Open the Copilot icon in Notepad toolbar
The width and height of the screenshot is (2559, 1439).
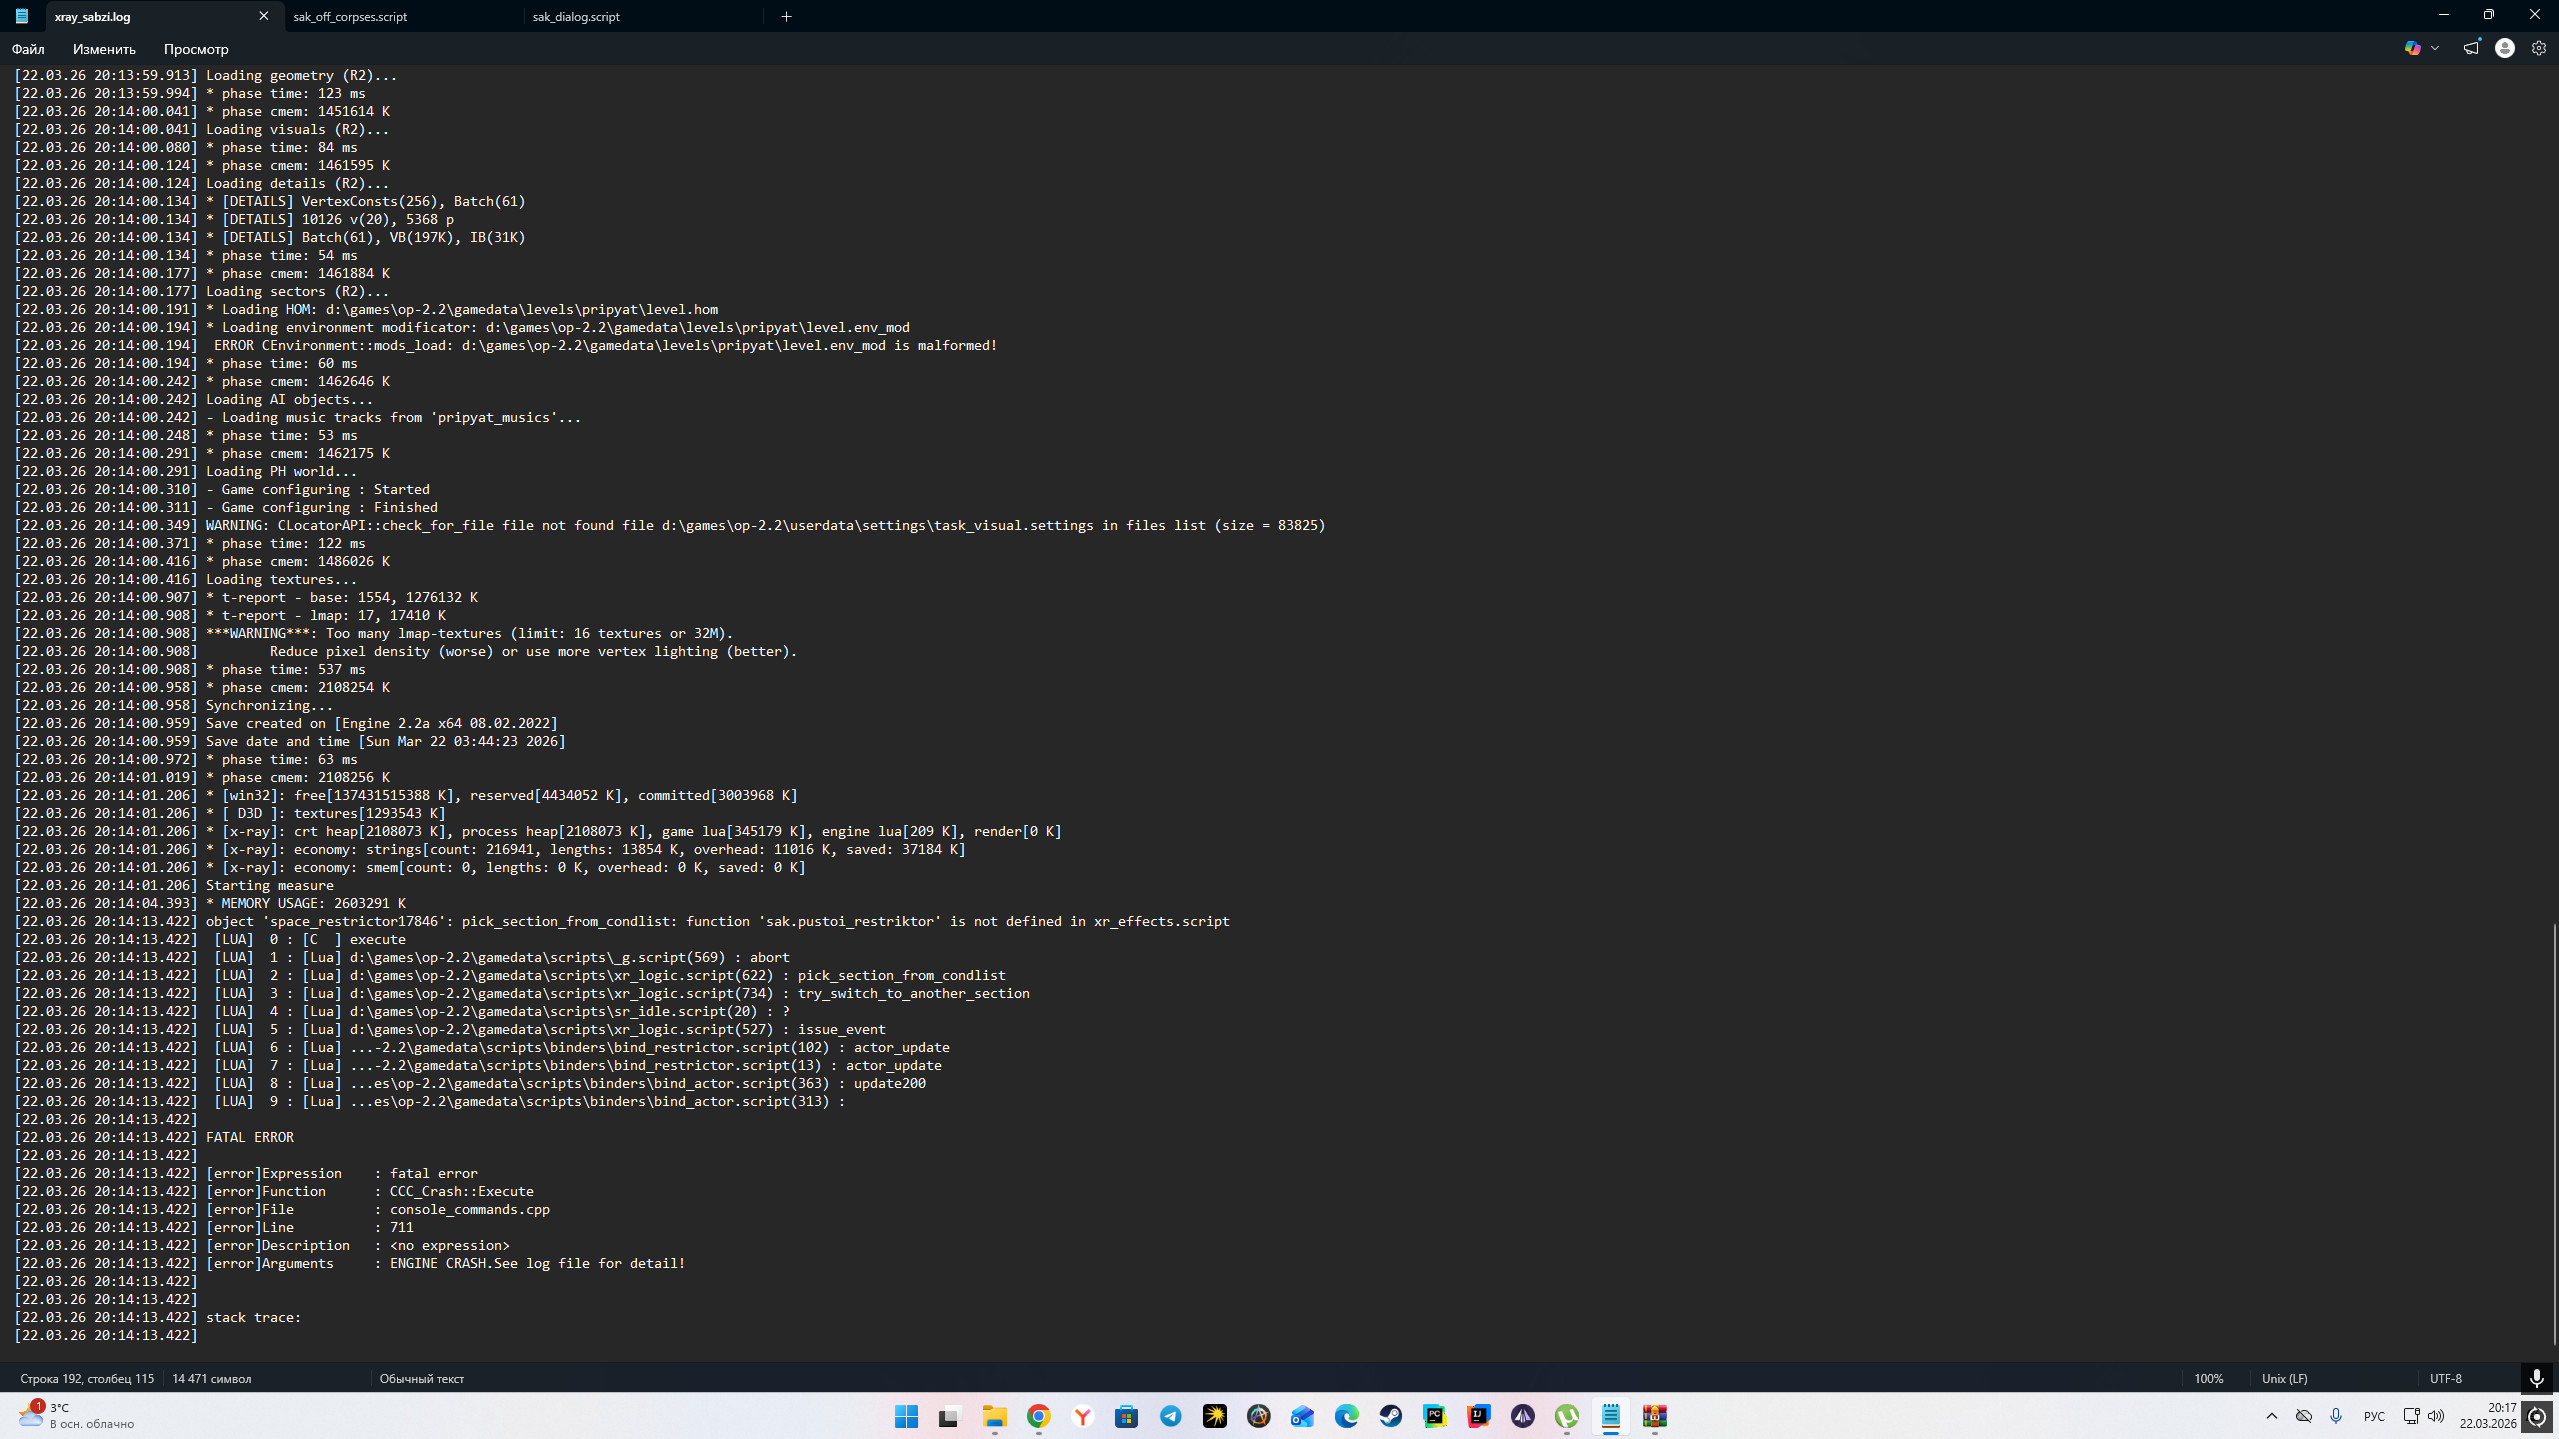pos(2412,48)
